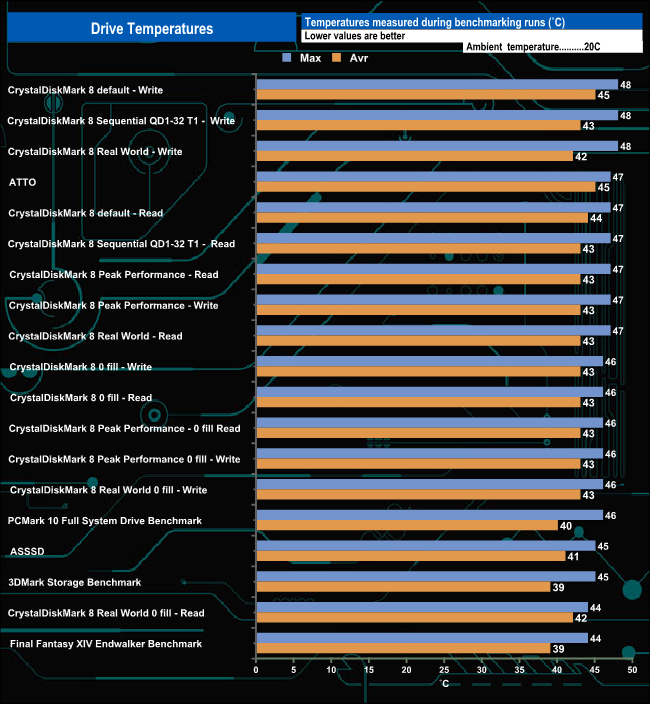Click the Avr bar for 3DMark Storage Benchmark

click(404, 587)
